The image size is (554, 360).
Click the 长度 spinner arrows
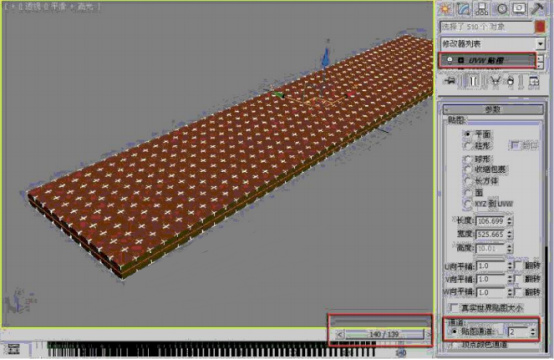509,221
